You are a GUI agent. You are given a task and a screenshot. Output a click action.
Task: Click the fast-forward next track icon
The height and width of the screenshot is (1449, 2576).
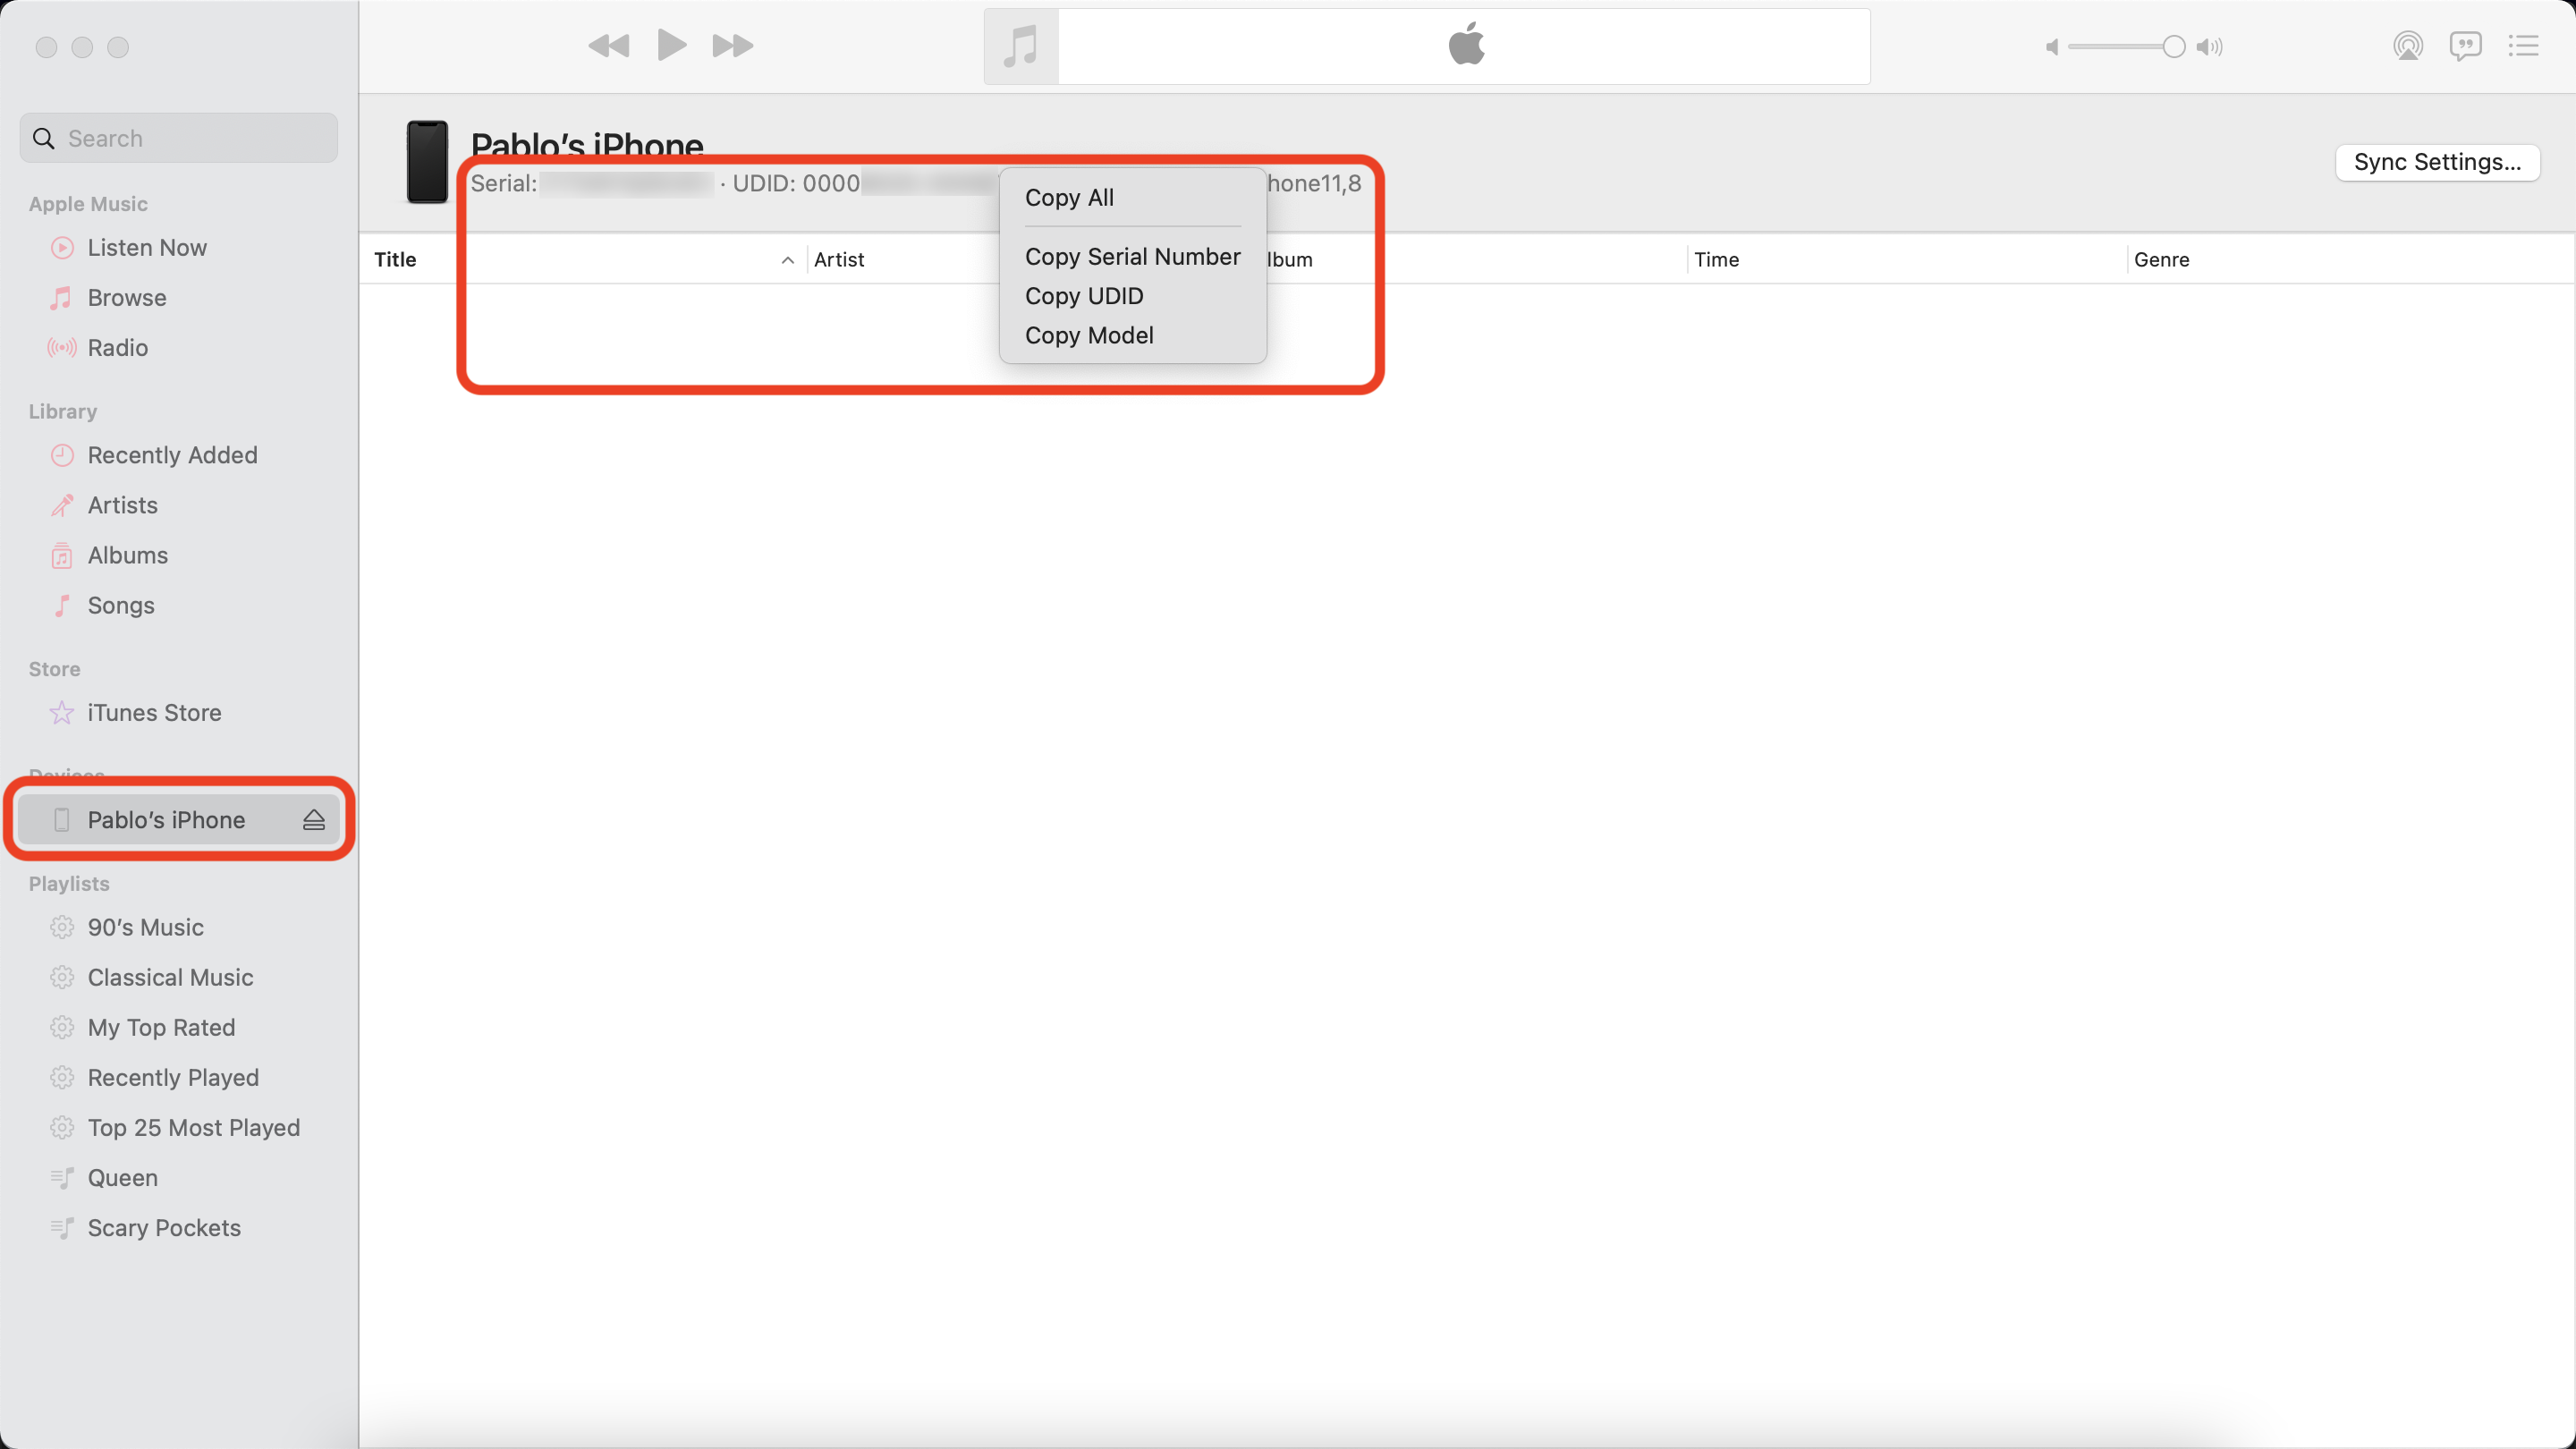pyautogui.click(x=732, y=46)
